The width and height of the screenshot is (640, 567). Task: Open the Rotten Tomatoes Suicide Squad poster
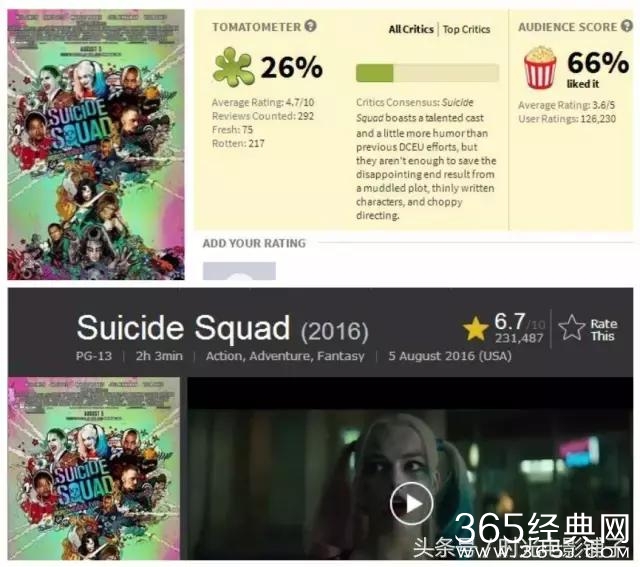96,145
